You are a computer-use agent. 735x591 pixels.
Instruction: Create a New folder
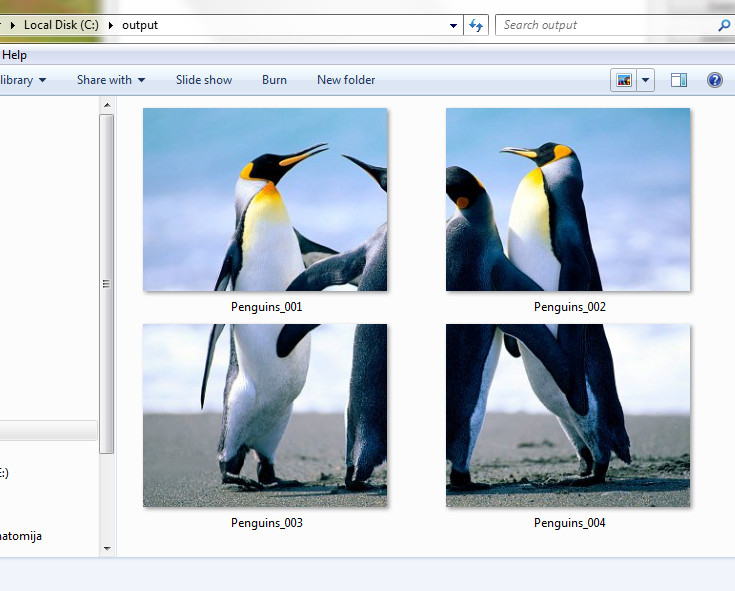346,80
